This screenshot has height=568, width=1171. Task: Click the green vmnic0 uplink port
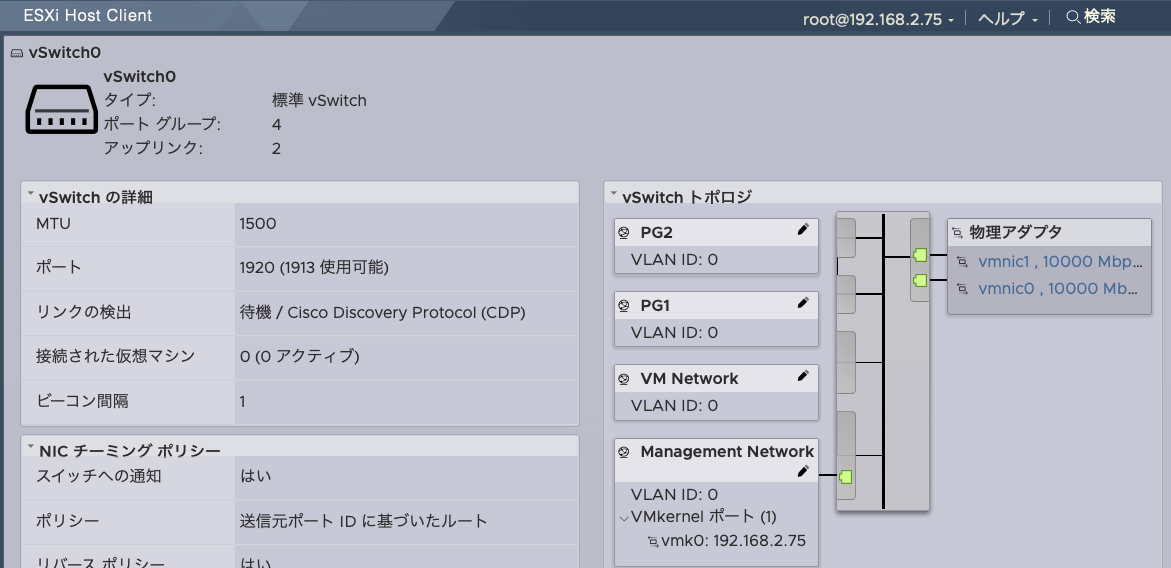(x=920, y=281)
